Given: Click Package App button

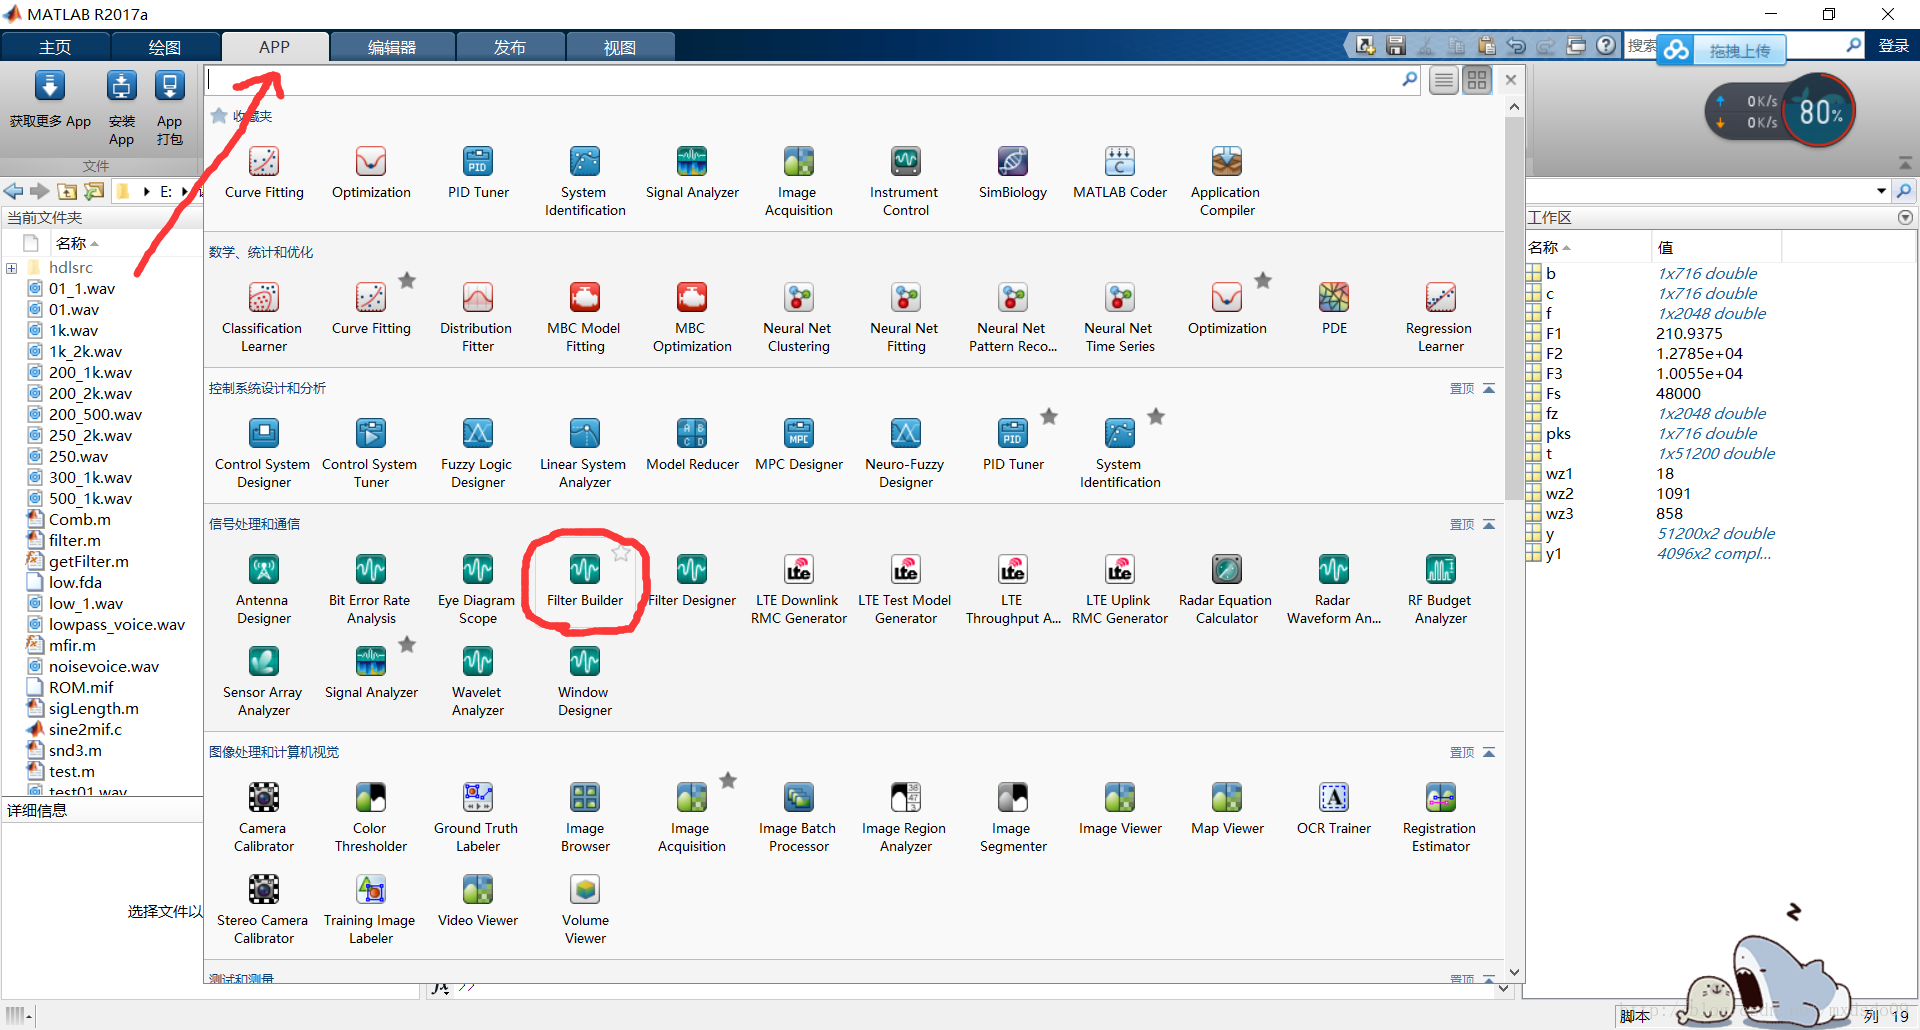Looking at the screenshot, I should [170, 108].
